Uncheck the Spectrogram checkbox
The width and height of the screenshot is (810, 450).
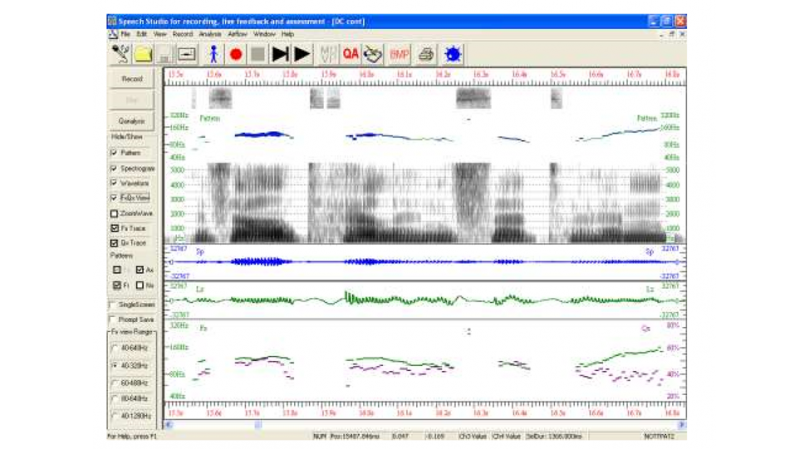coord(112,169)
